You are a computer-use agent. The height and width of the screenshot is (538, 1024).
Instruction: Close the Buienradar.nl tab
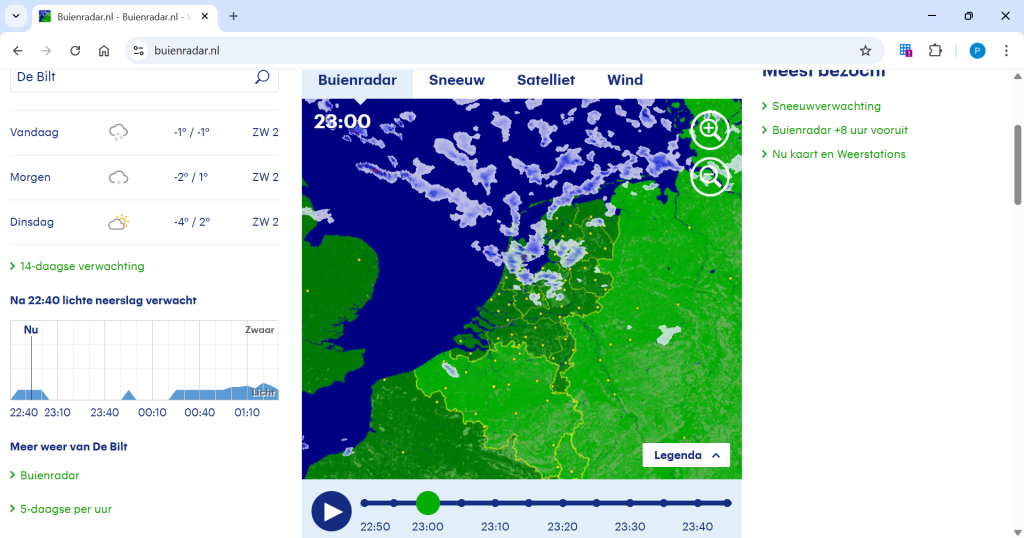pyautogui.click(x=204, y=16)
